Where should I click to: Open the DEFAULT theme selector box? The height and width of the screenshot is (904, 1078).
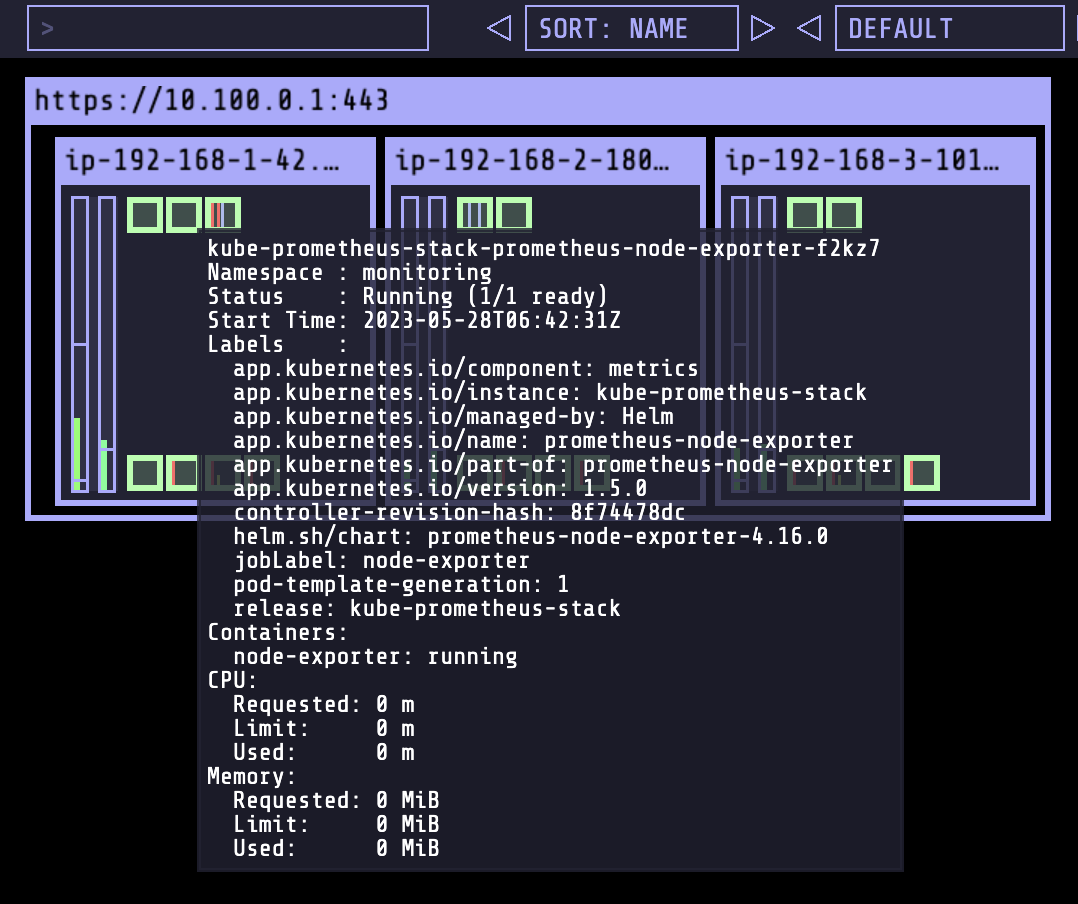(949, 28)
